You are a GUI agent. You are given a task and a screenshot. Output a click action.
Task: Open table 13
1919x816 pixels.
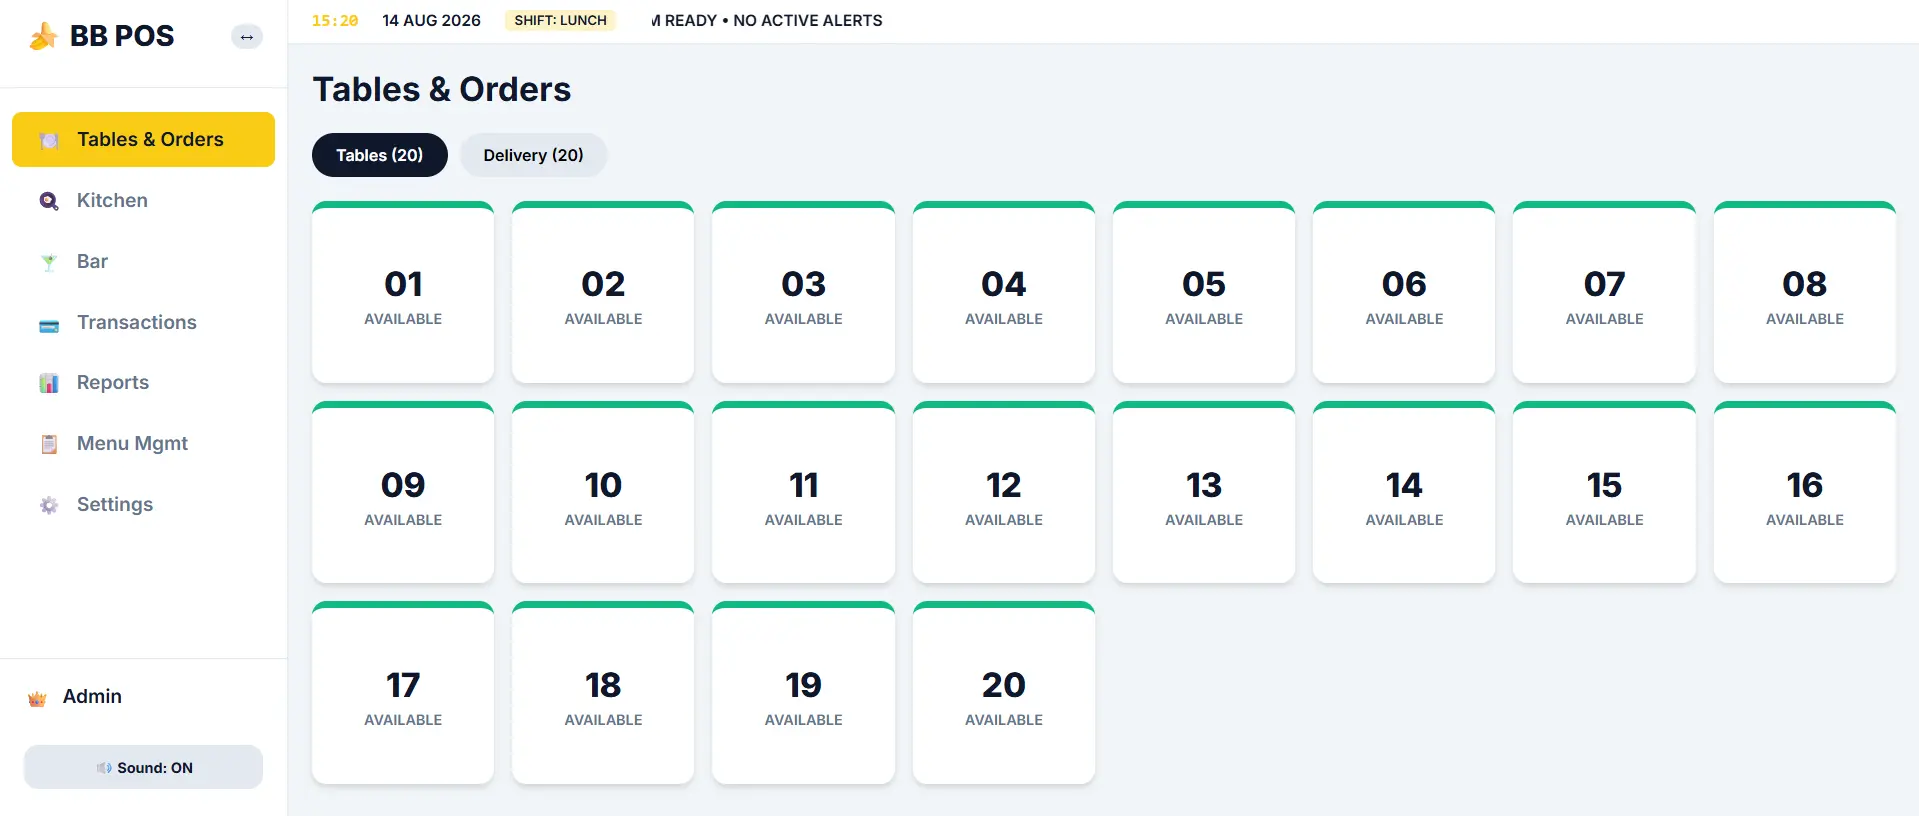(x=1204, y=492)
